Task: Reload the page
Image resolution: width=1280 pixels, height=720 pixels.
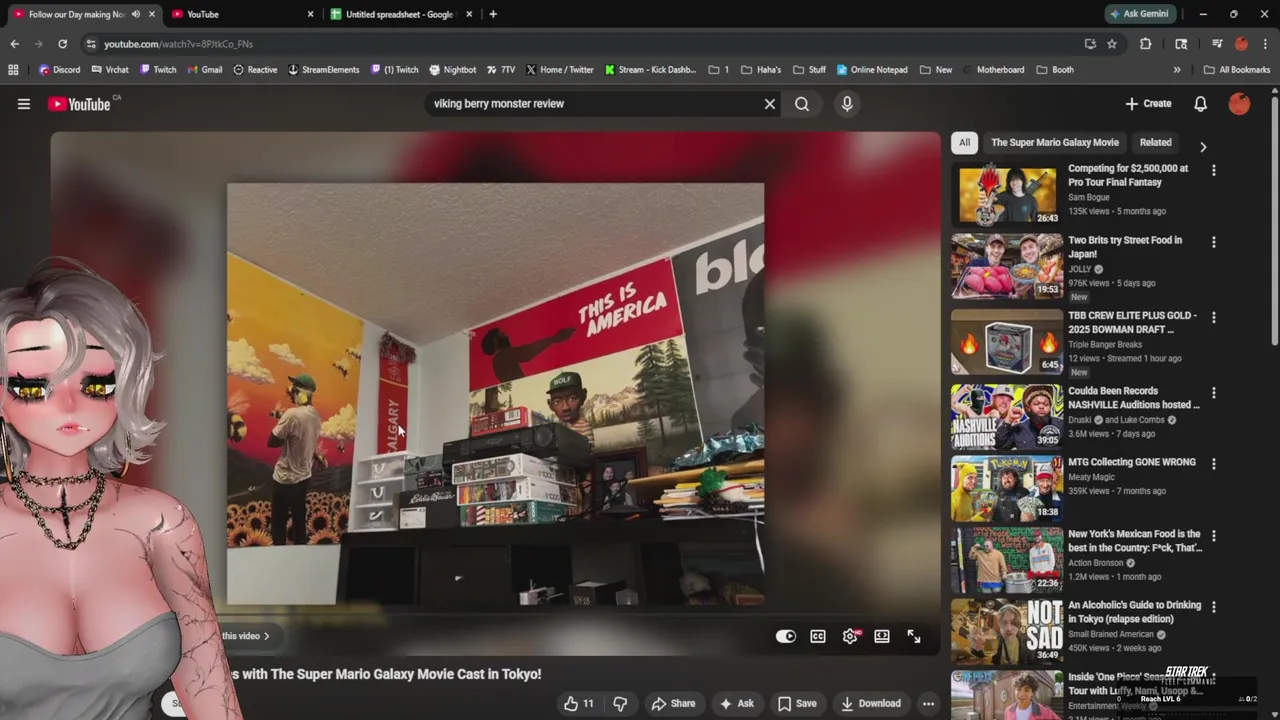Action: [62, 44]
